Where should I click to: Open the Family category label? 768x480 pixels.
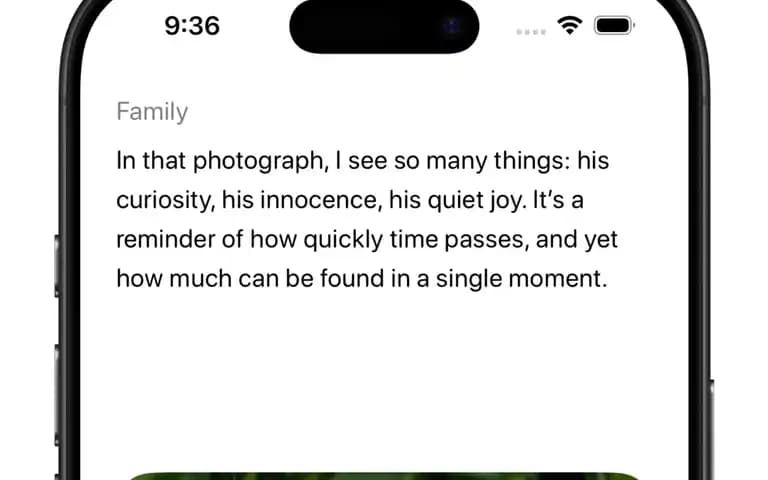(152, 112)
